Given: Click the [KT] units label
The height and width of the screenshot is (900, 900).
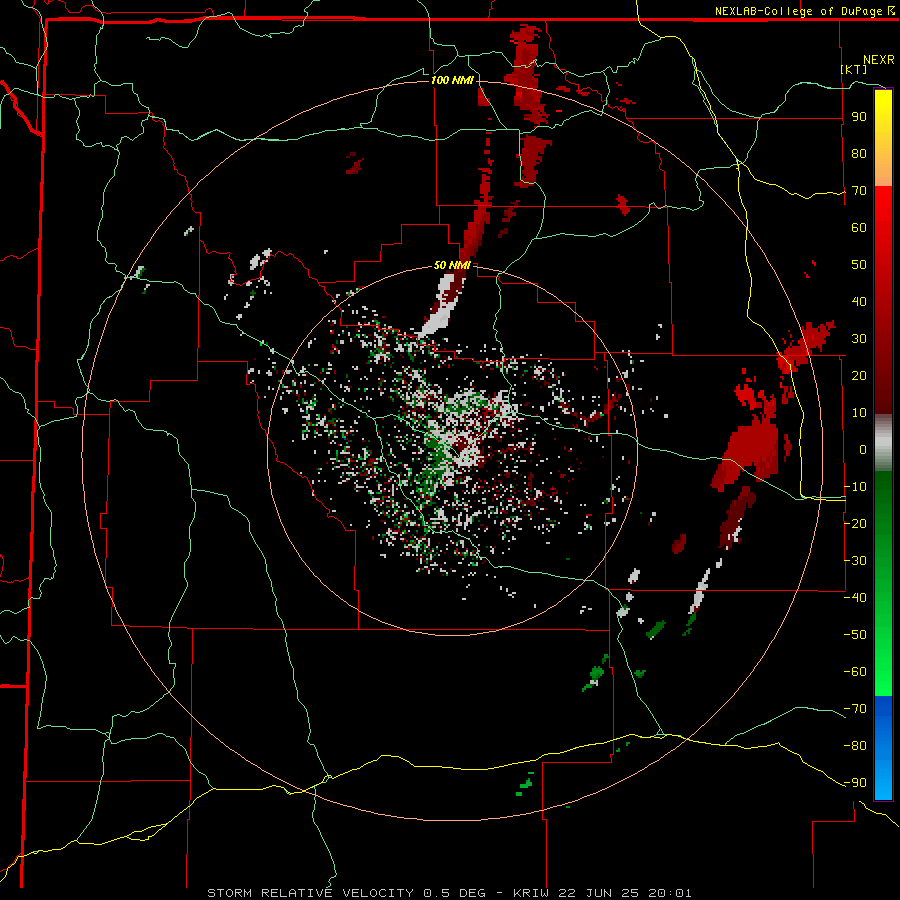Looking at the screenshot, I should [854, 69].
